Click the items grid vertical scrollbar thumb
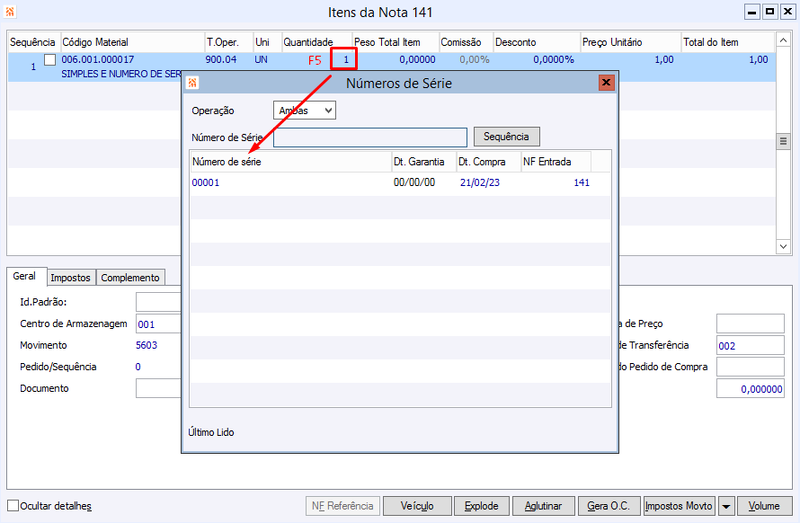Image resolution: width=800 pixels, height=523 pixels. [x=783, y=141]
